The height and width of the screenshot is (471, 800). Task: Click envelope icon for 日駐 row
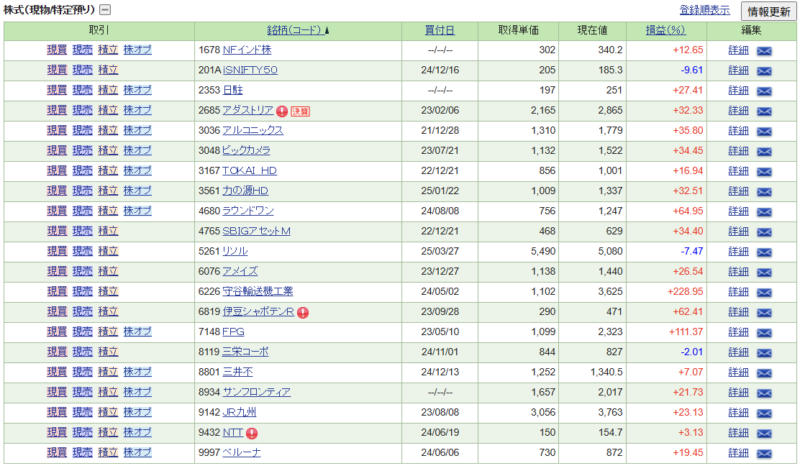764,91
